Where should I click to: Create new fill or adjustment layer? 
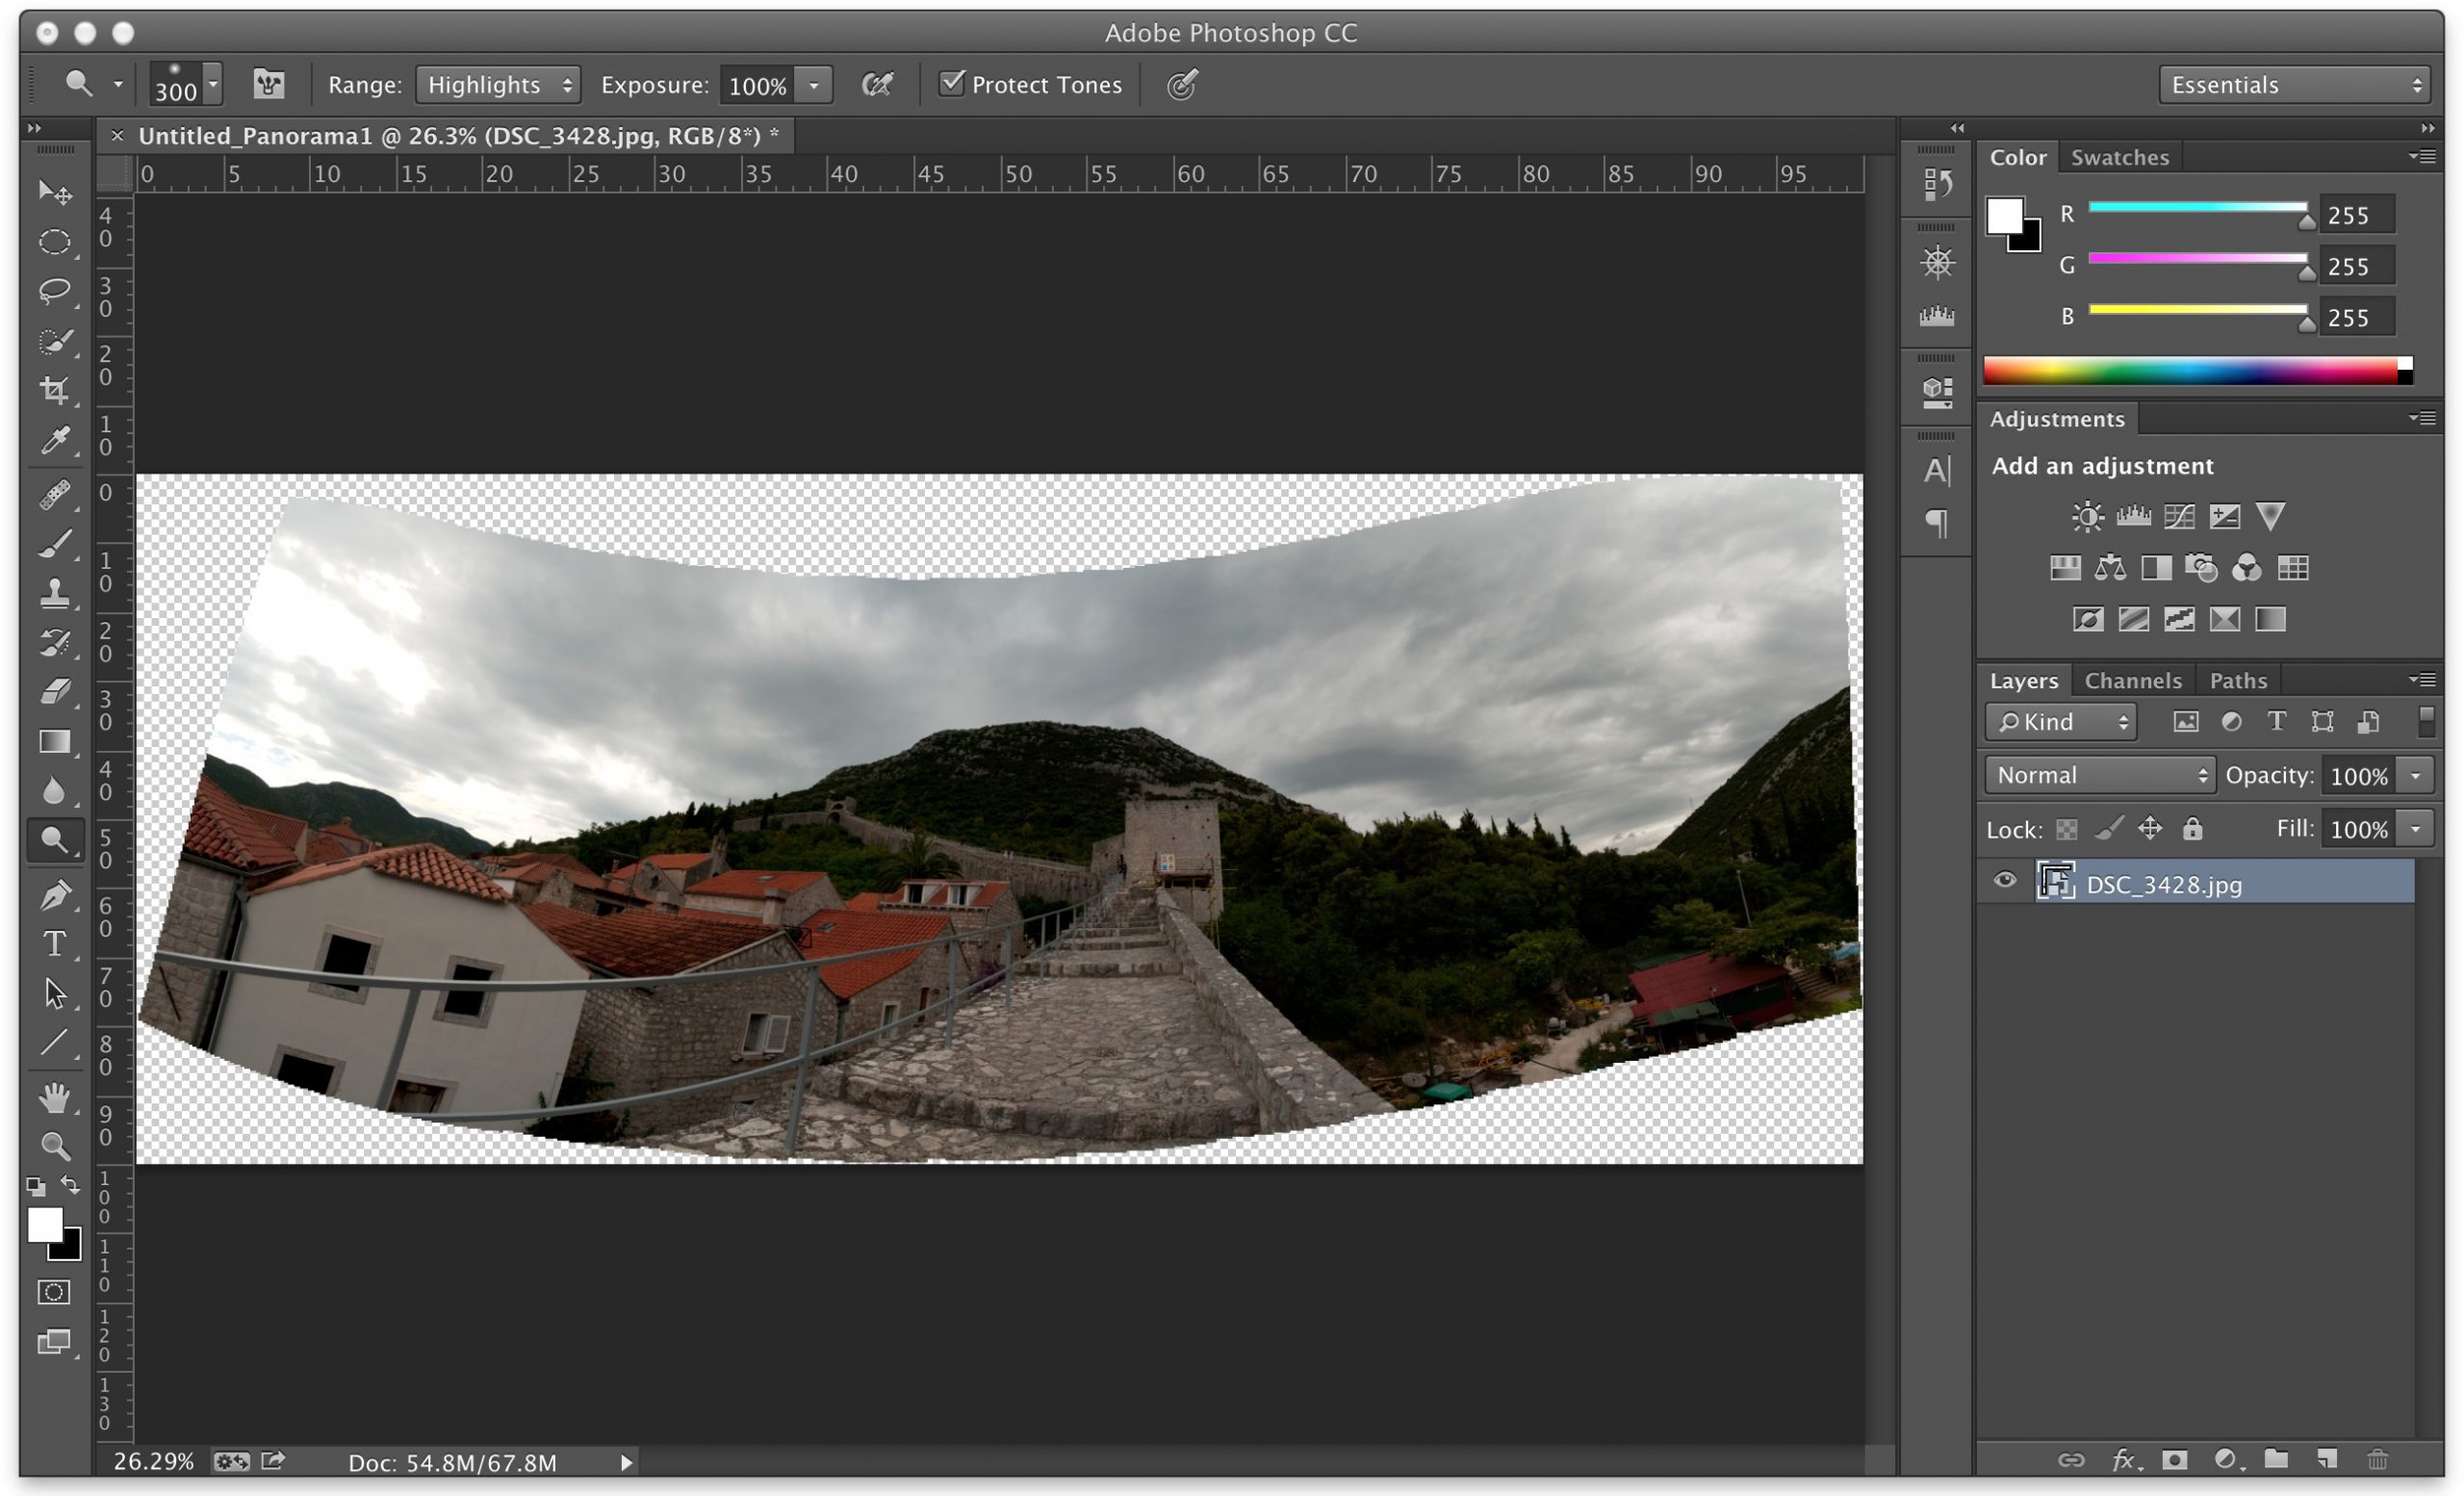(2226, 1459)
